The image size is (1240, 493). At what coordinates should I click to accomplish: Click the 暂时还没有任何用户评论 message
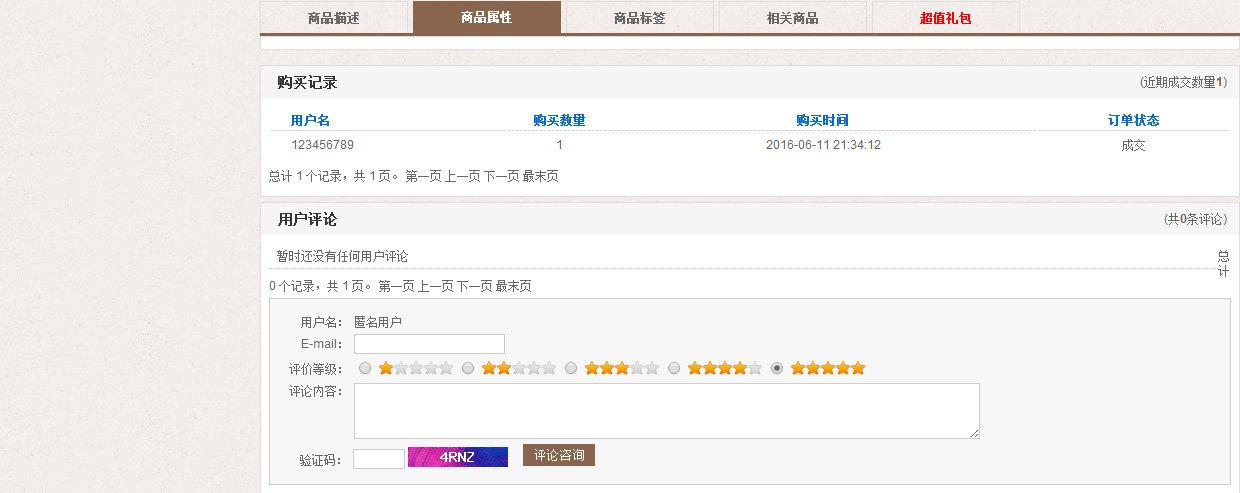point(343,257)
